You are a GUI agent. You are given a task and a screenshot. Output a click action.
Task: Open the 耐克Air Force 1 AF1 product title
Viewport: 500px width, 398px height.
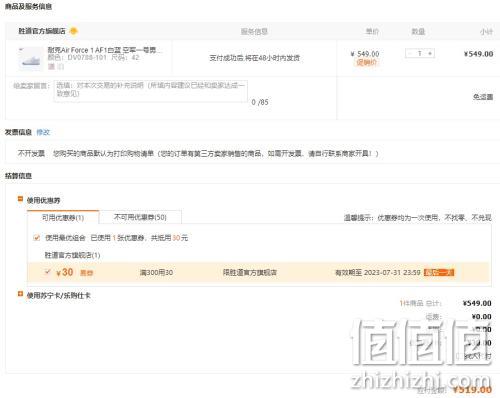pyautogui.click(x=105, y=50)
